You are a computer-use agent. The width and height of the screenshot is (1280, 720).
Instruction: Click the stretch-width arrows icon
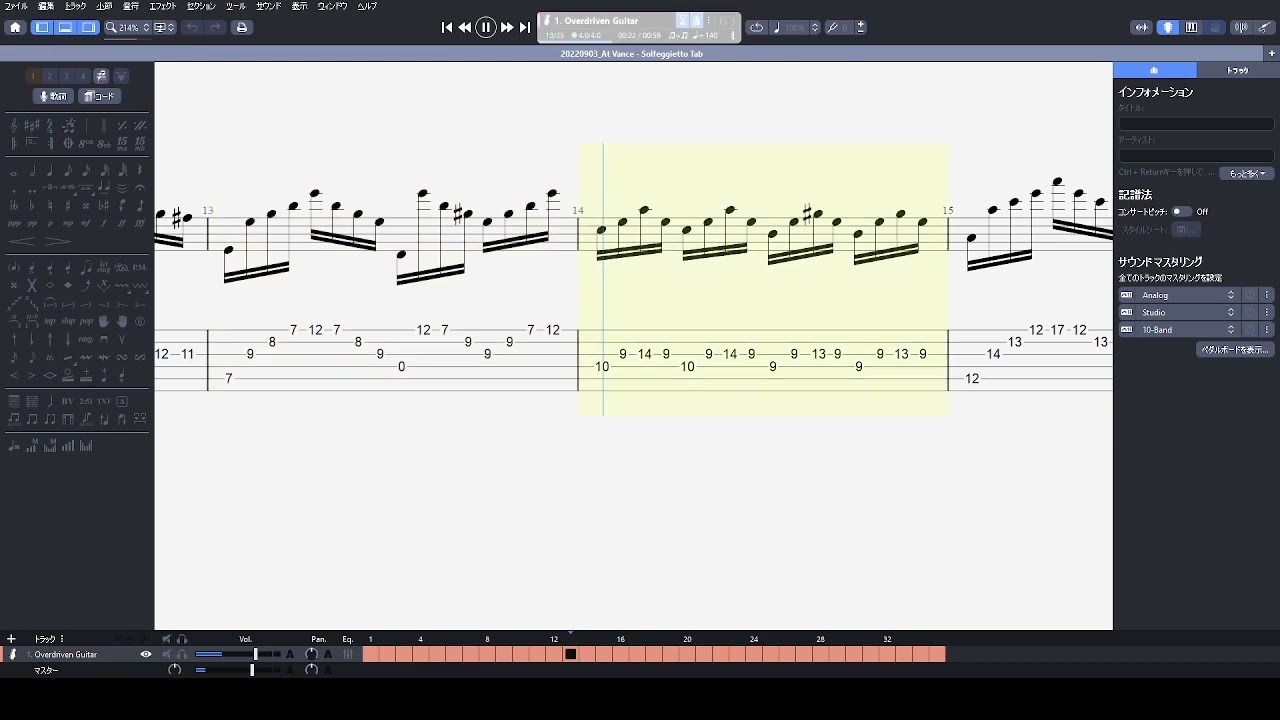point(1141,27)
